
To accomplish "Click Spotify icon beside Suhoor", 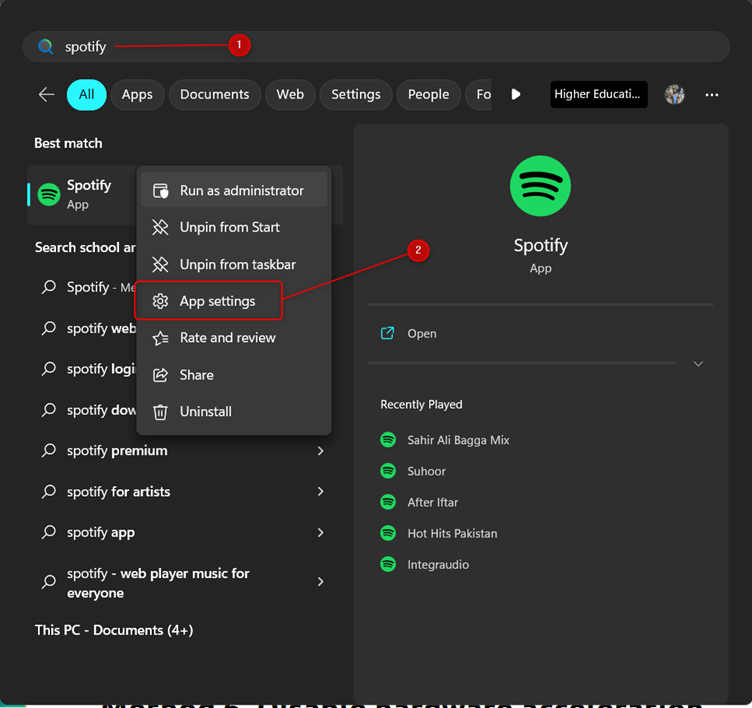I will coord(388,471).
